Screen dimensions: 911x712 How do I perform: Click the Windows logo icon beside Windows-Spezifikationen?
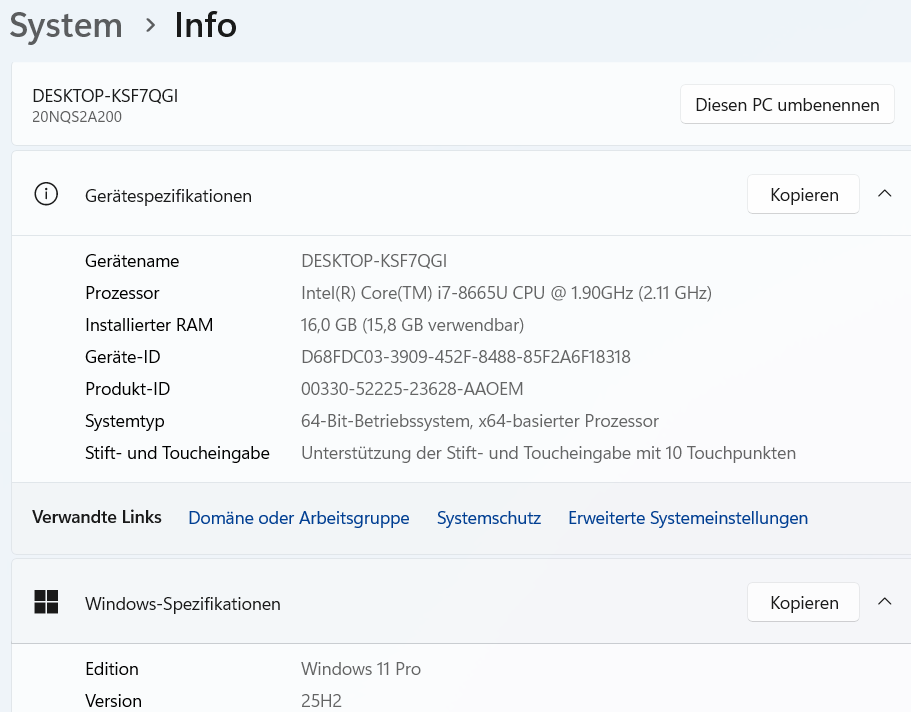[46, 602]
